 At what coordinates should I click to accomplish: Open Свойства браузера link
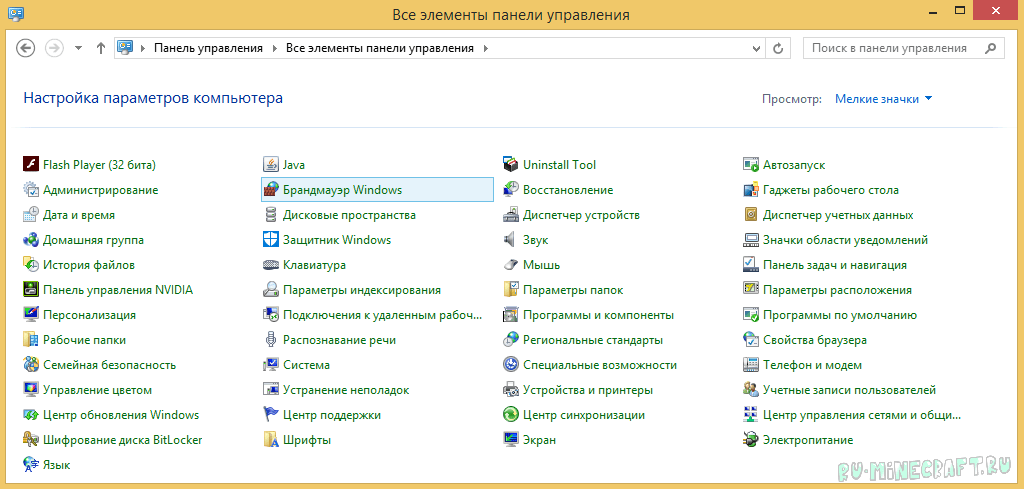click(x=815, y=340)
